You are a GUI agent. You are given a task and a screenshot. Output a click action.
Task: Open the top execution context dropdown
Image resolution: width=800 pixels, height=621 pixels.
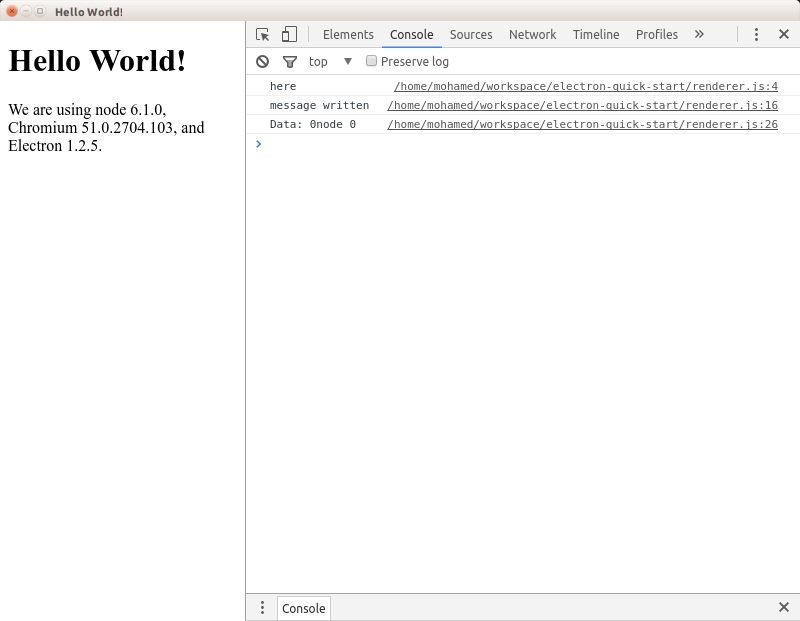point(330,62)
